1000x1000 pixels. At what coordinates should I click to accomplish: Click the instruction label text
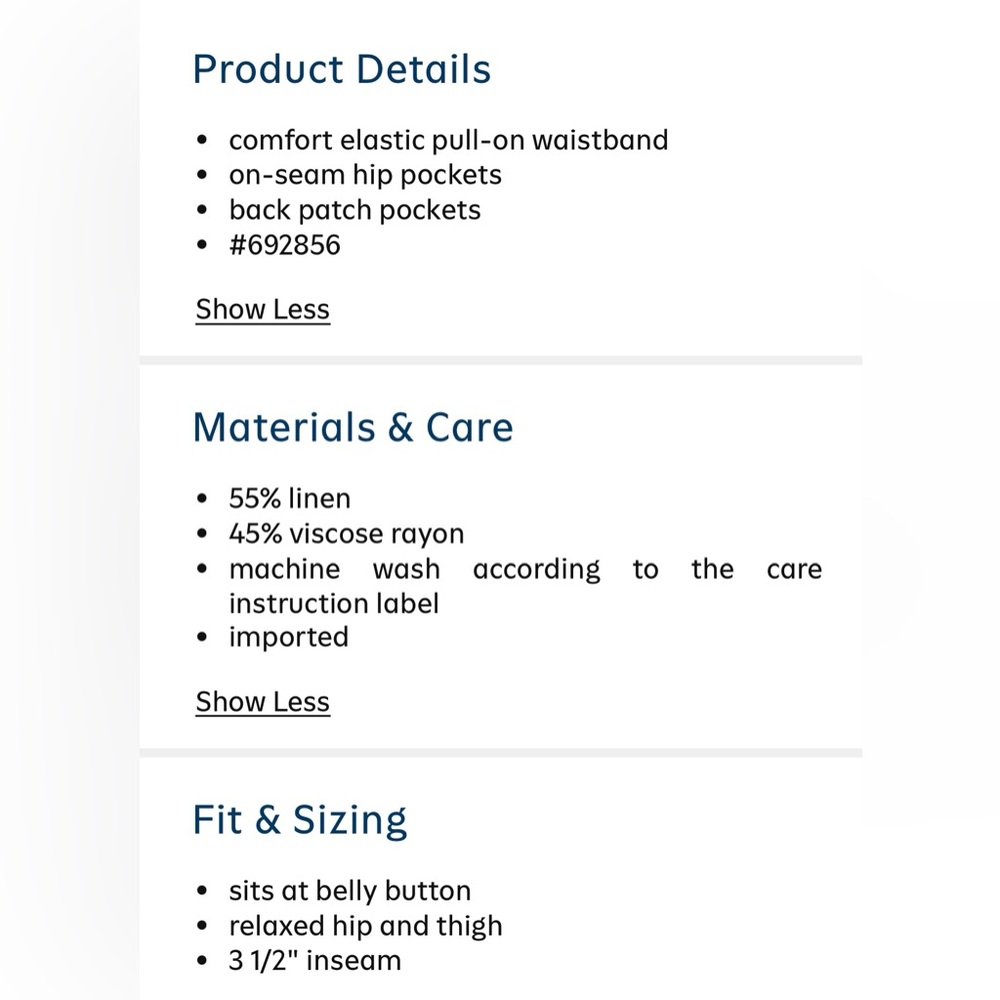point(334,603)
